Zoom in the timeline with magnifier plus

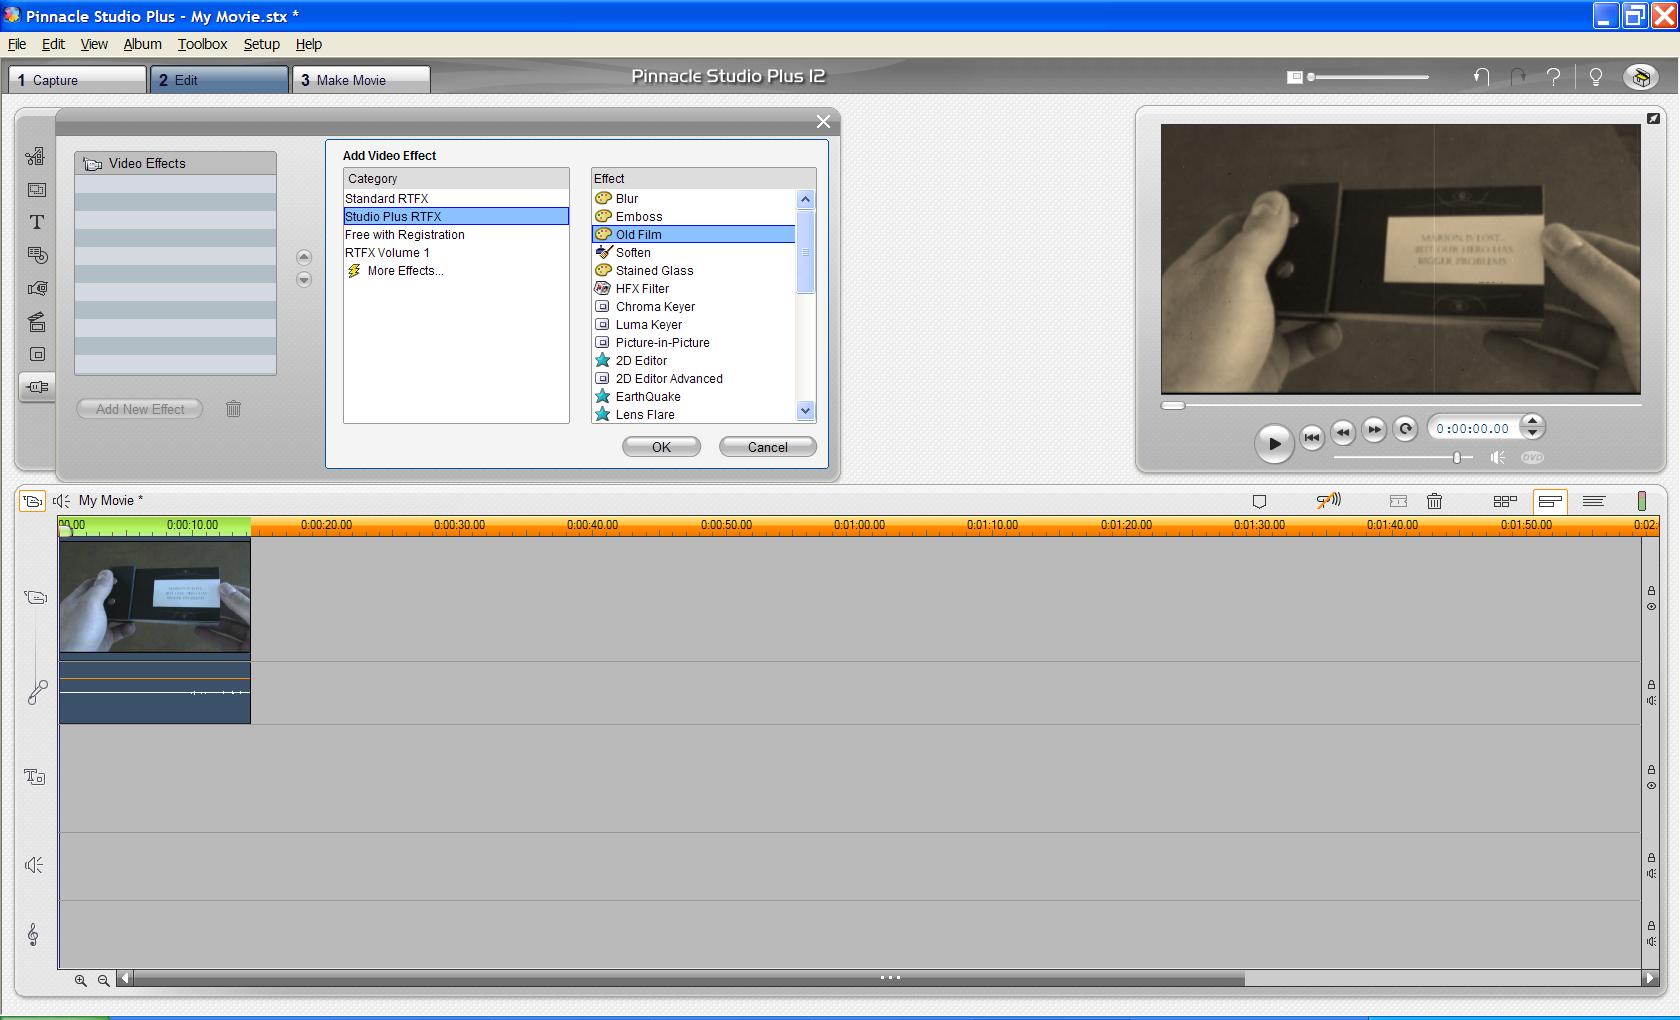[81, 980]
